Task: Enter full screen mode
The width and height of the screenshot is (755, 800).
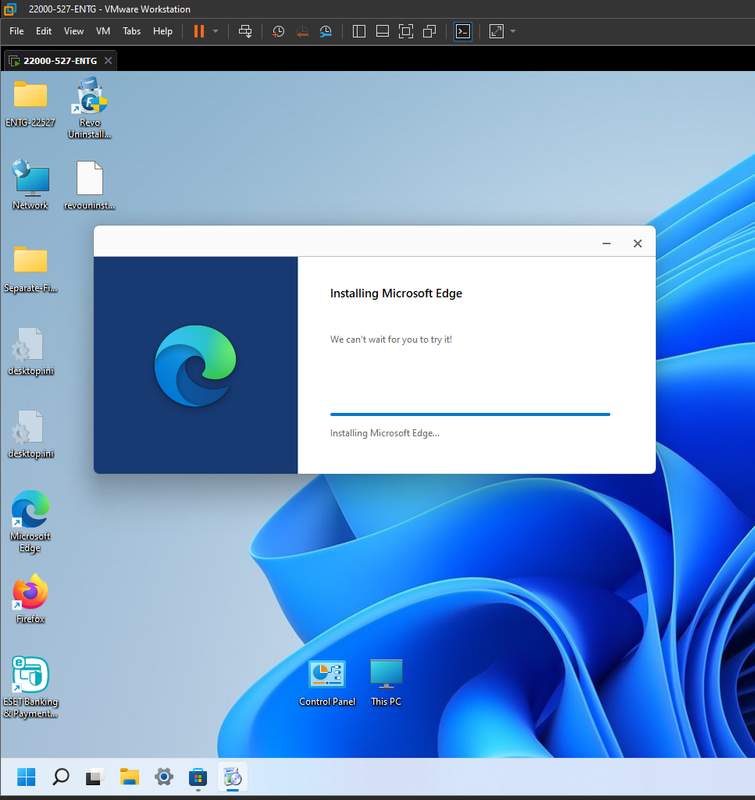Action: click(406, 32)
